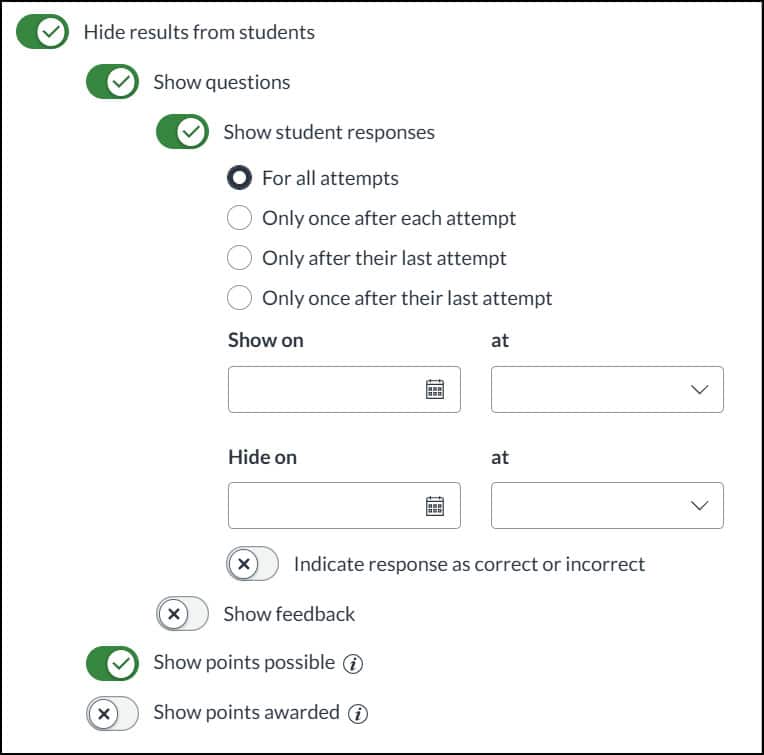Turn off Show student responses toggle
The width and height of the screenshot is (764, 755).
[x=182, y=132]
